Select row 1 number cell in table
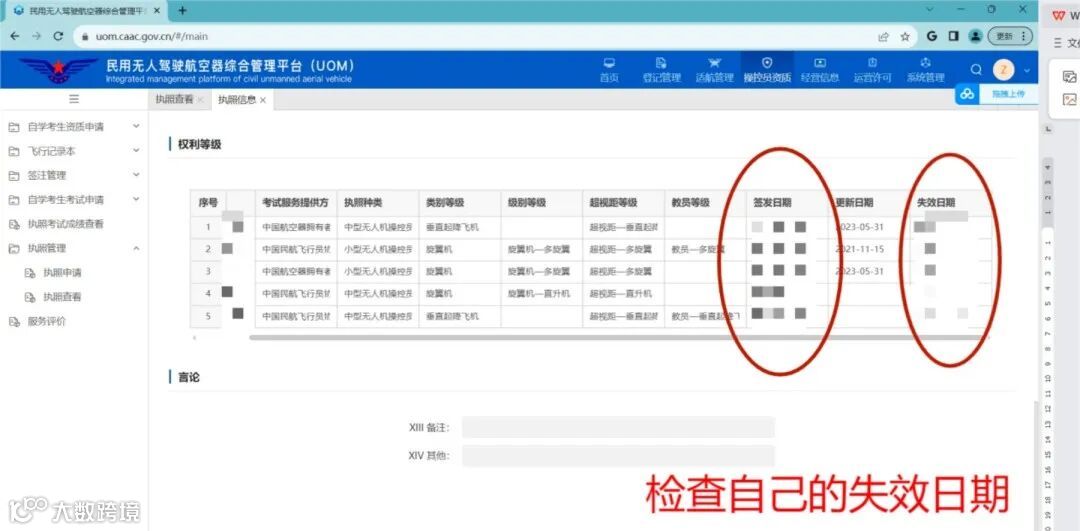 [208, 227]
